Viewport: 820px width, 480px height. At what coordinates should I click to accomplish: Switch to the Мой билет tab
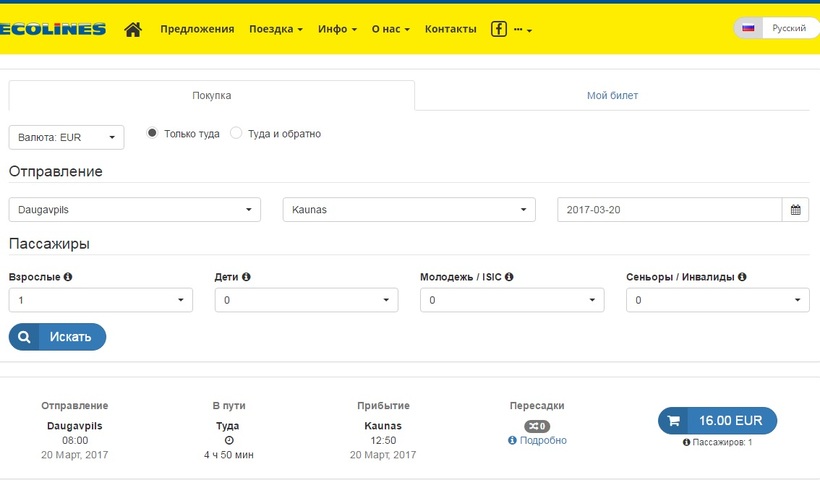(x=612, y=96)
